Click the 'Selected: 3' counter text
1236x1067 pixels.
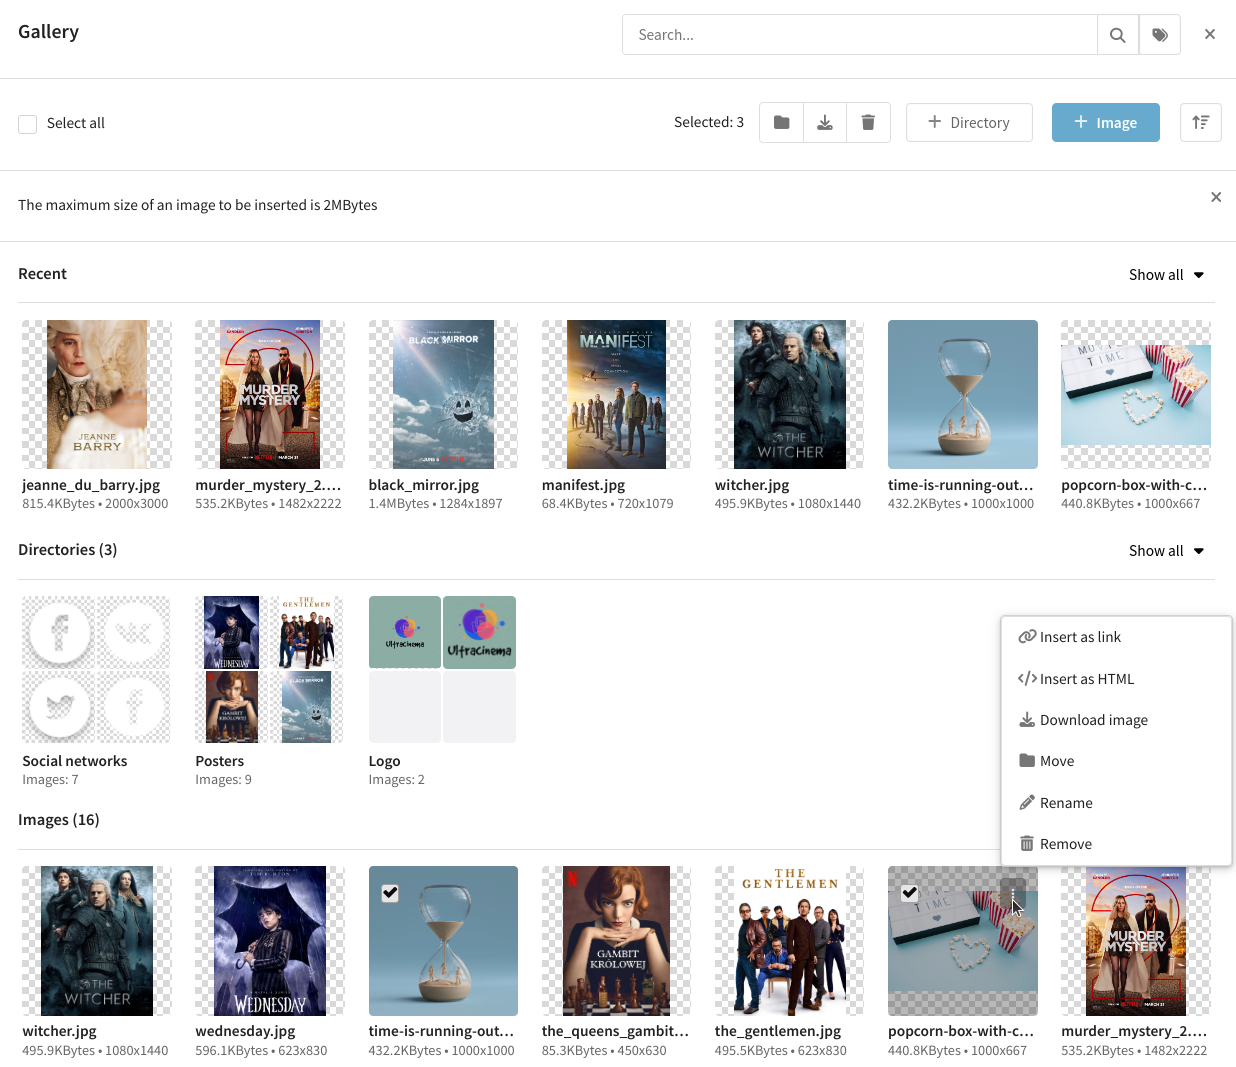pos(709,122)
